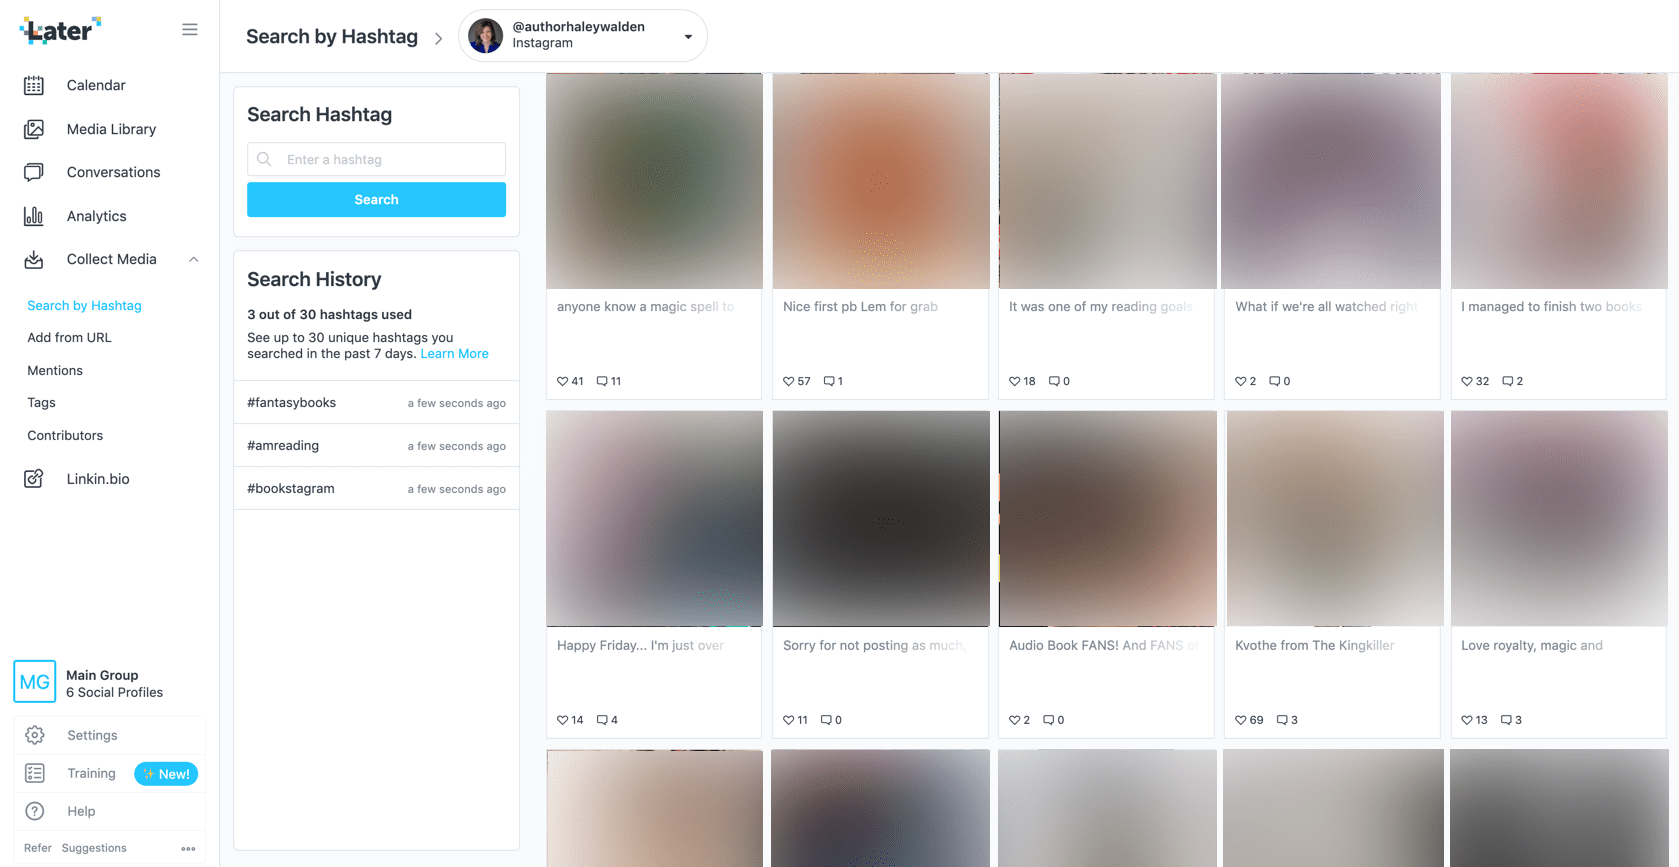Viewport: 1679px width, 867px height.
Task: Click the comment icon showing 11 comments
Action: (x=602, y=381)
